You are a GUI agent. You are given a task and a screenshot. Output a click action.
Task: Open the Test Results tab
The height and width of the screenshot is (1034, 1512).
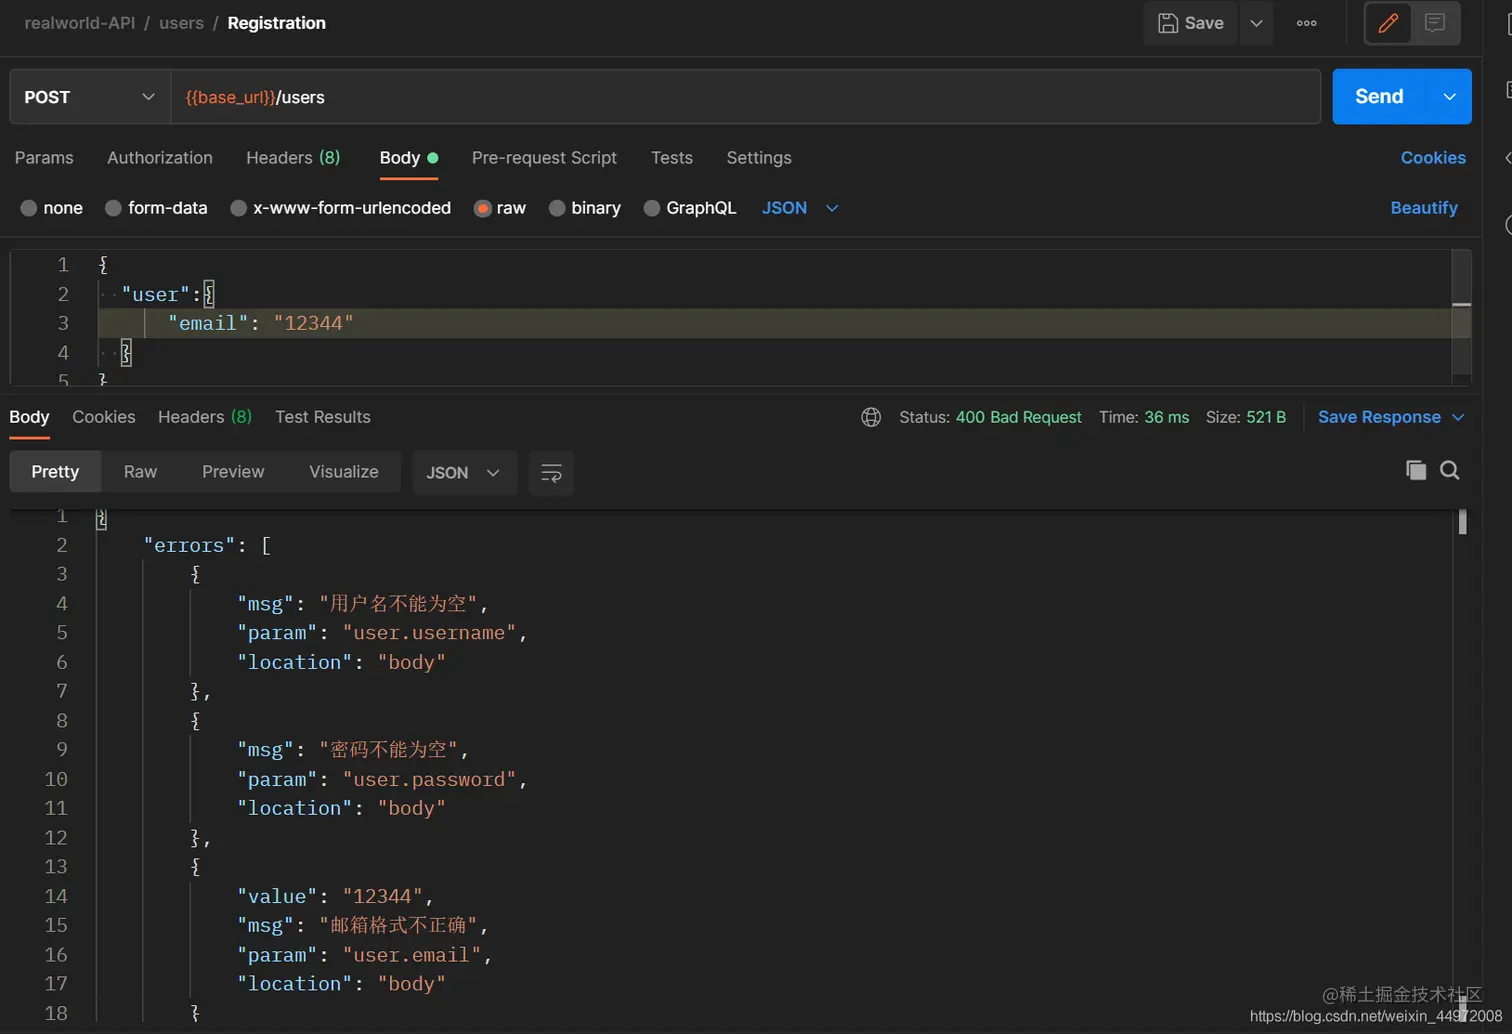coord(323,417)
